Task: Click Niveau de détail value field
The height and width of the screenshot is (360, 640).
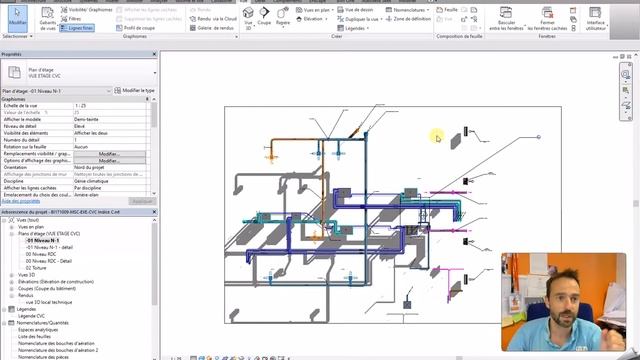Action: pos(109,127)
